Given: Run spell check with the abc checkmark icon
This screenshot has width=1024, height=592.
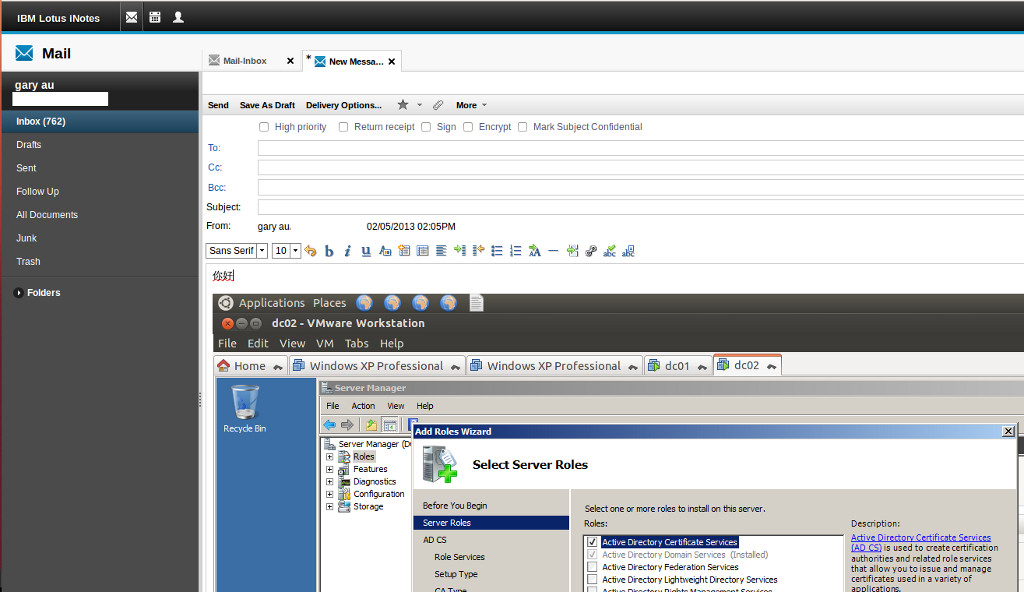Looking at the screenshot, I should pos(609,251).
